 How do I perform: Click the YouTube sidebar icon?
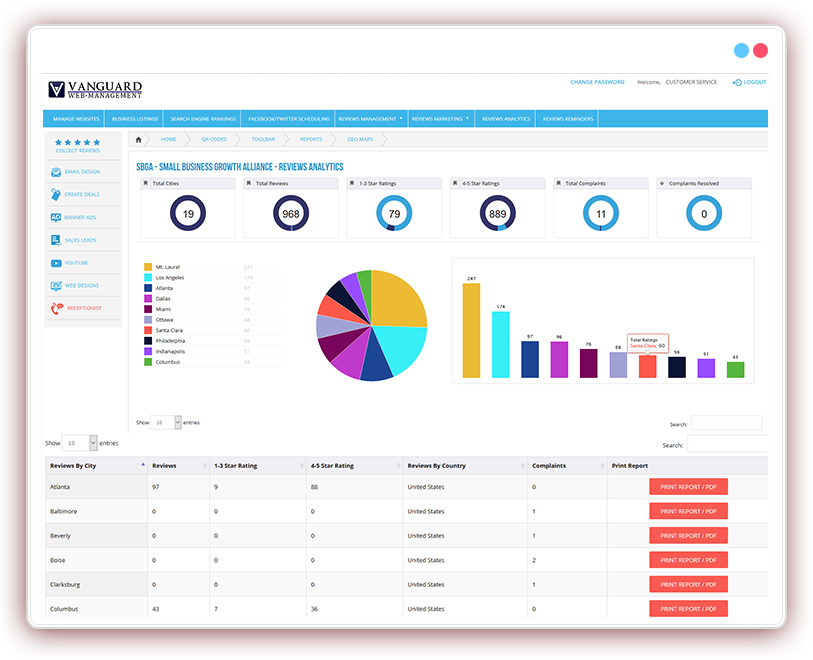[x=56, y=263]
